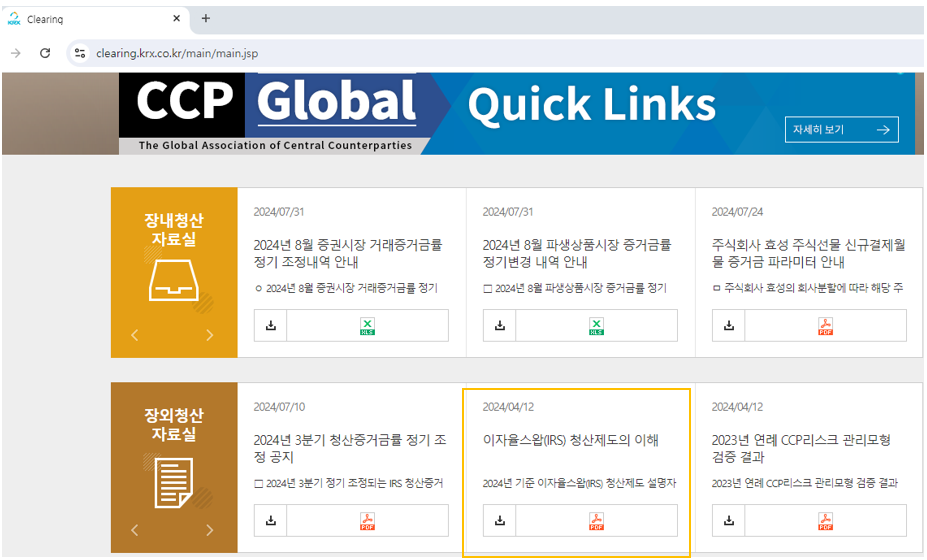Screen dimensions: 927x560
Task: Open CCP리스크 관리모형 PDF file
Action: pyautogui.click(x=825, y=520)
